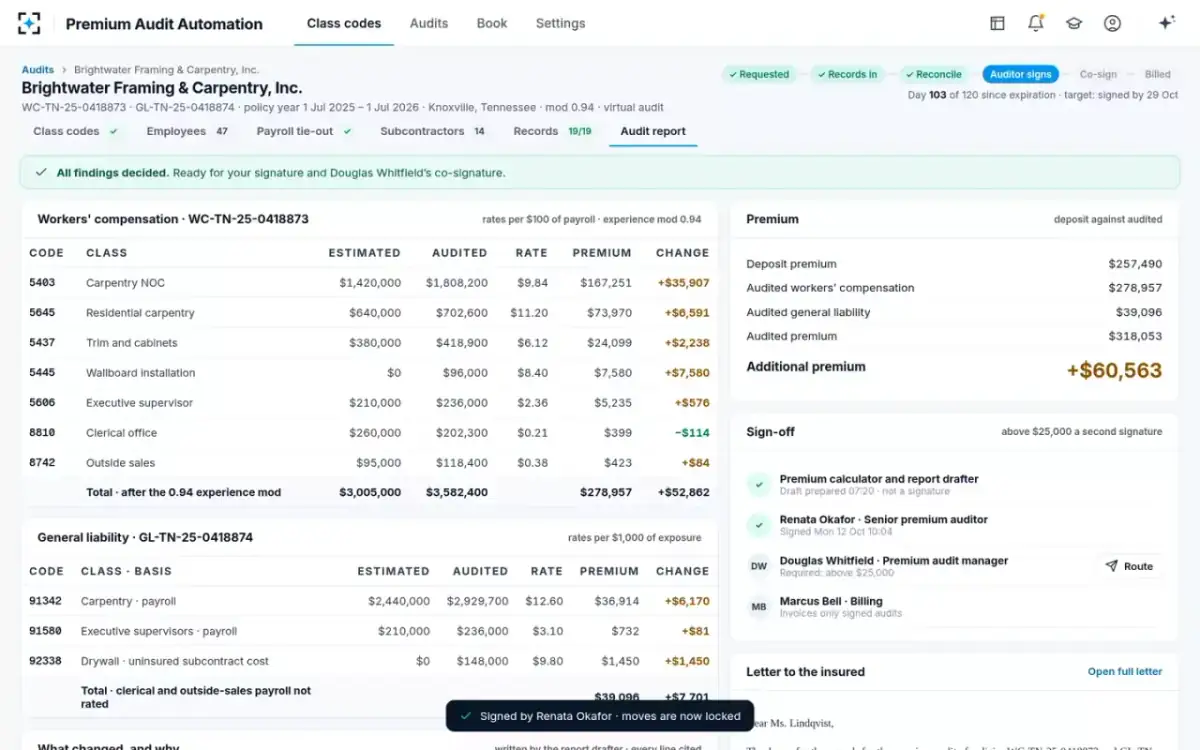Click the Billed stage step

(1158, 74)
